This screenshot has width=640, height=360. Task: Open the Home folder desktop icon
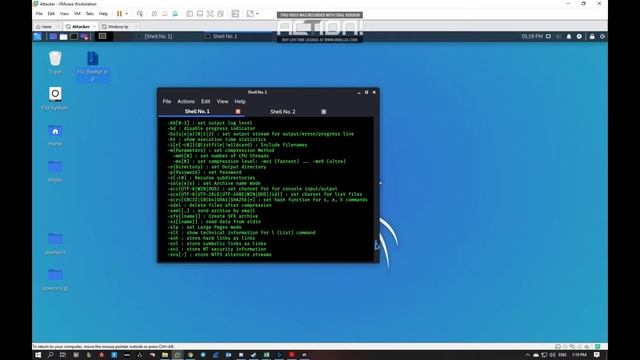tap(55, 135)
